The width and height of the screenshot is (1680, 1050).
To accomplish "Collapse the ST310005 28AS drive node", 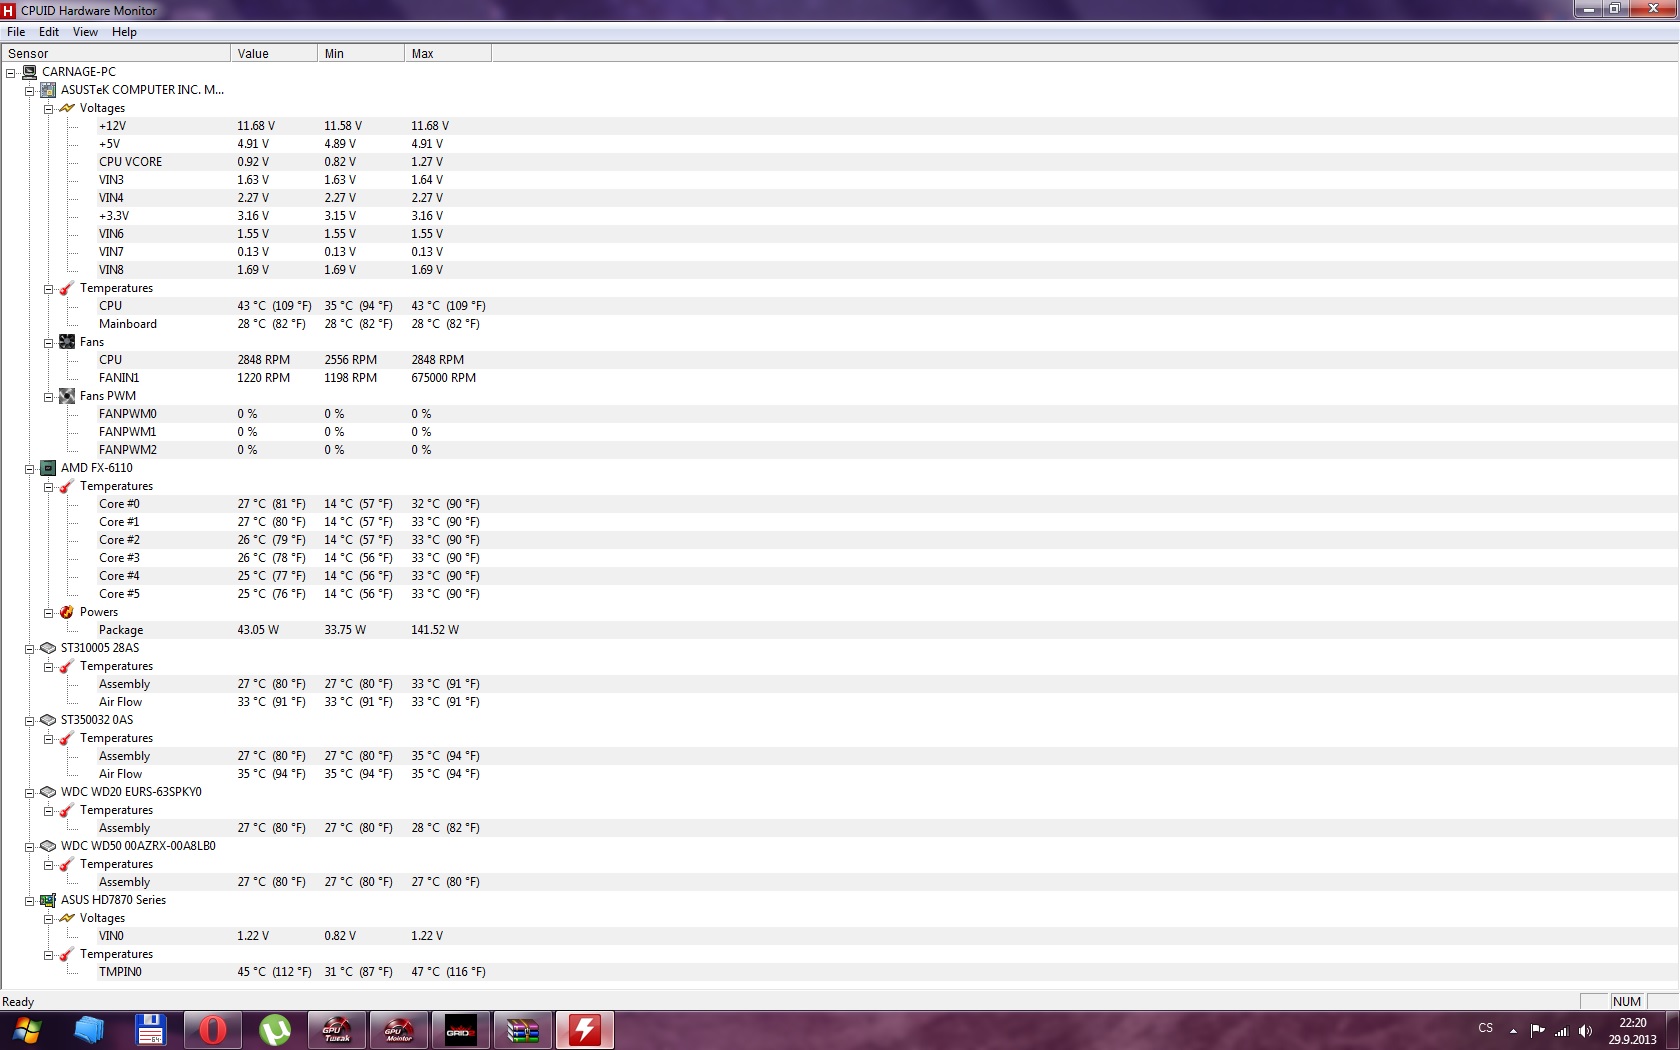I will (x=29, y=648).
